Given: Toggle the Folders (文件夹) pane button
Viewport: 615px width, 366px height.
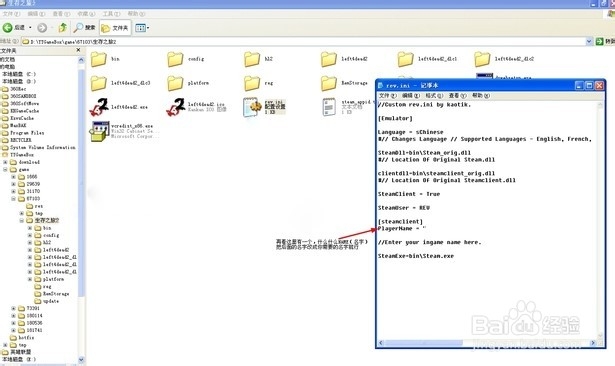Looking at the screenshot, I should (x=115, y=27).
